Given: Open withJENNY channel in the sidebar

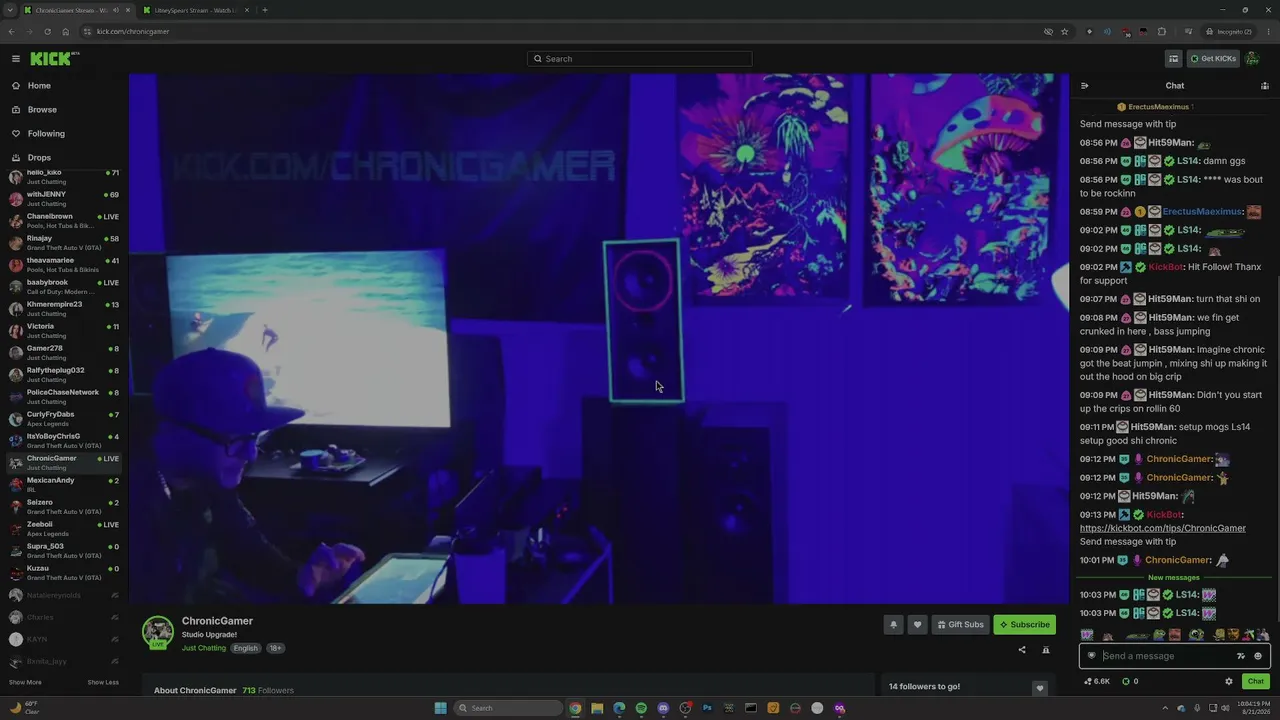Looking at the screenshot, I should 64,199.
